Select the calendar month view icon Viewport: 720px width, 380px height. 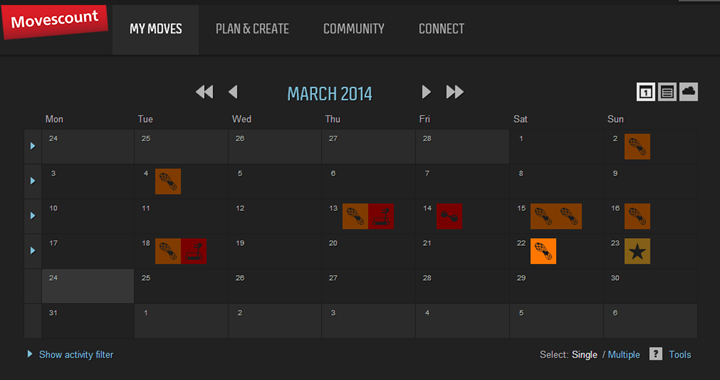pyautogui.click(x=646, y=92)
